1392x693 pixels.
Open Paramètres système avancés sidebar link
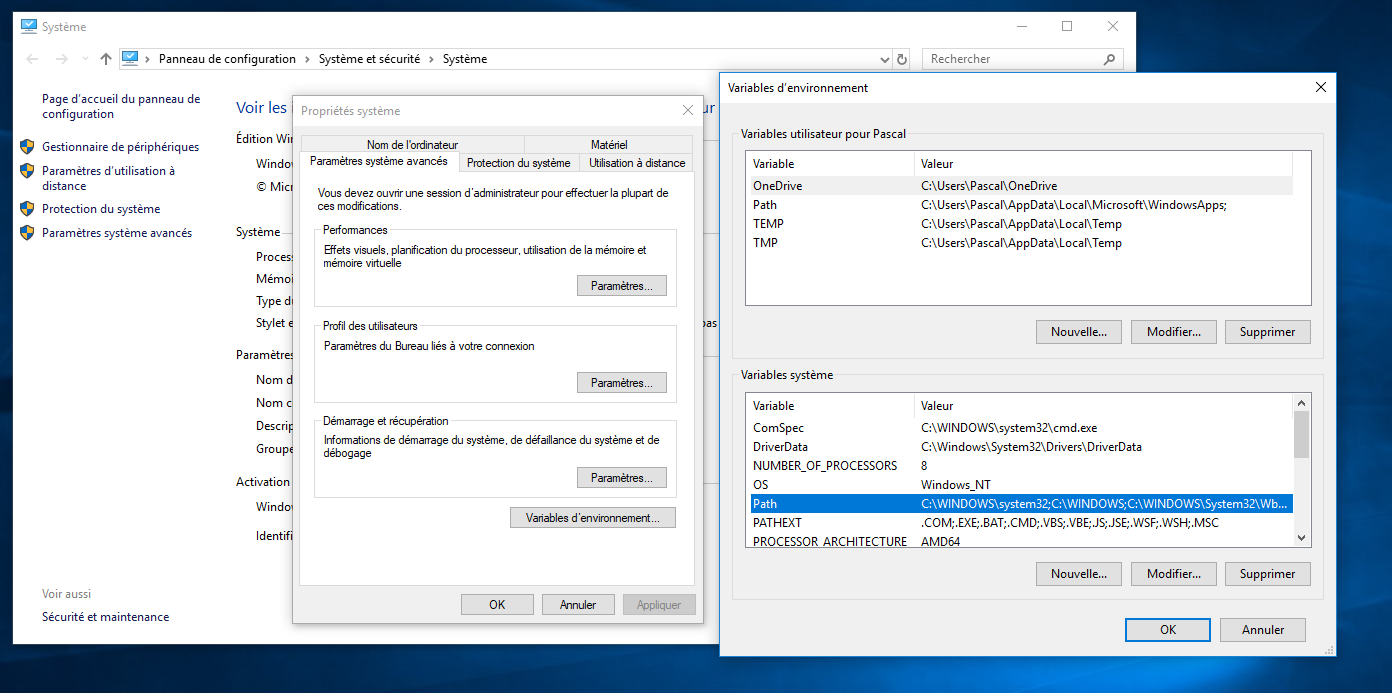[x=117, y=233]
